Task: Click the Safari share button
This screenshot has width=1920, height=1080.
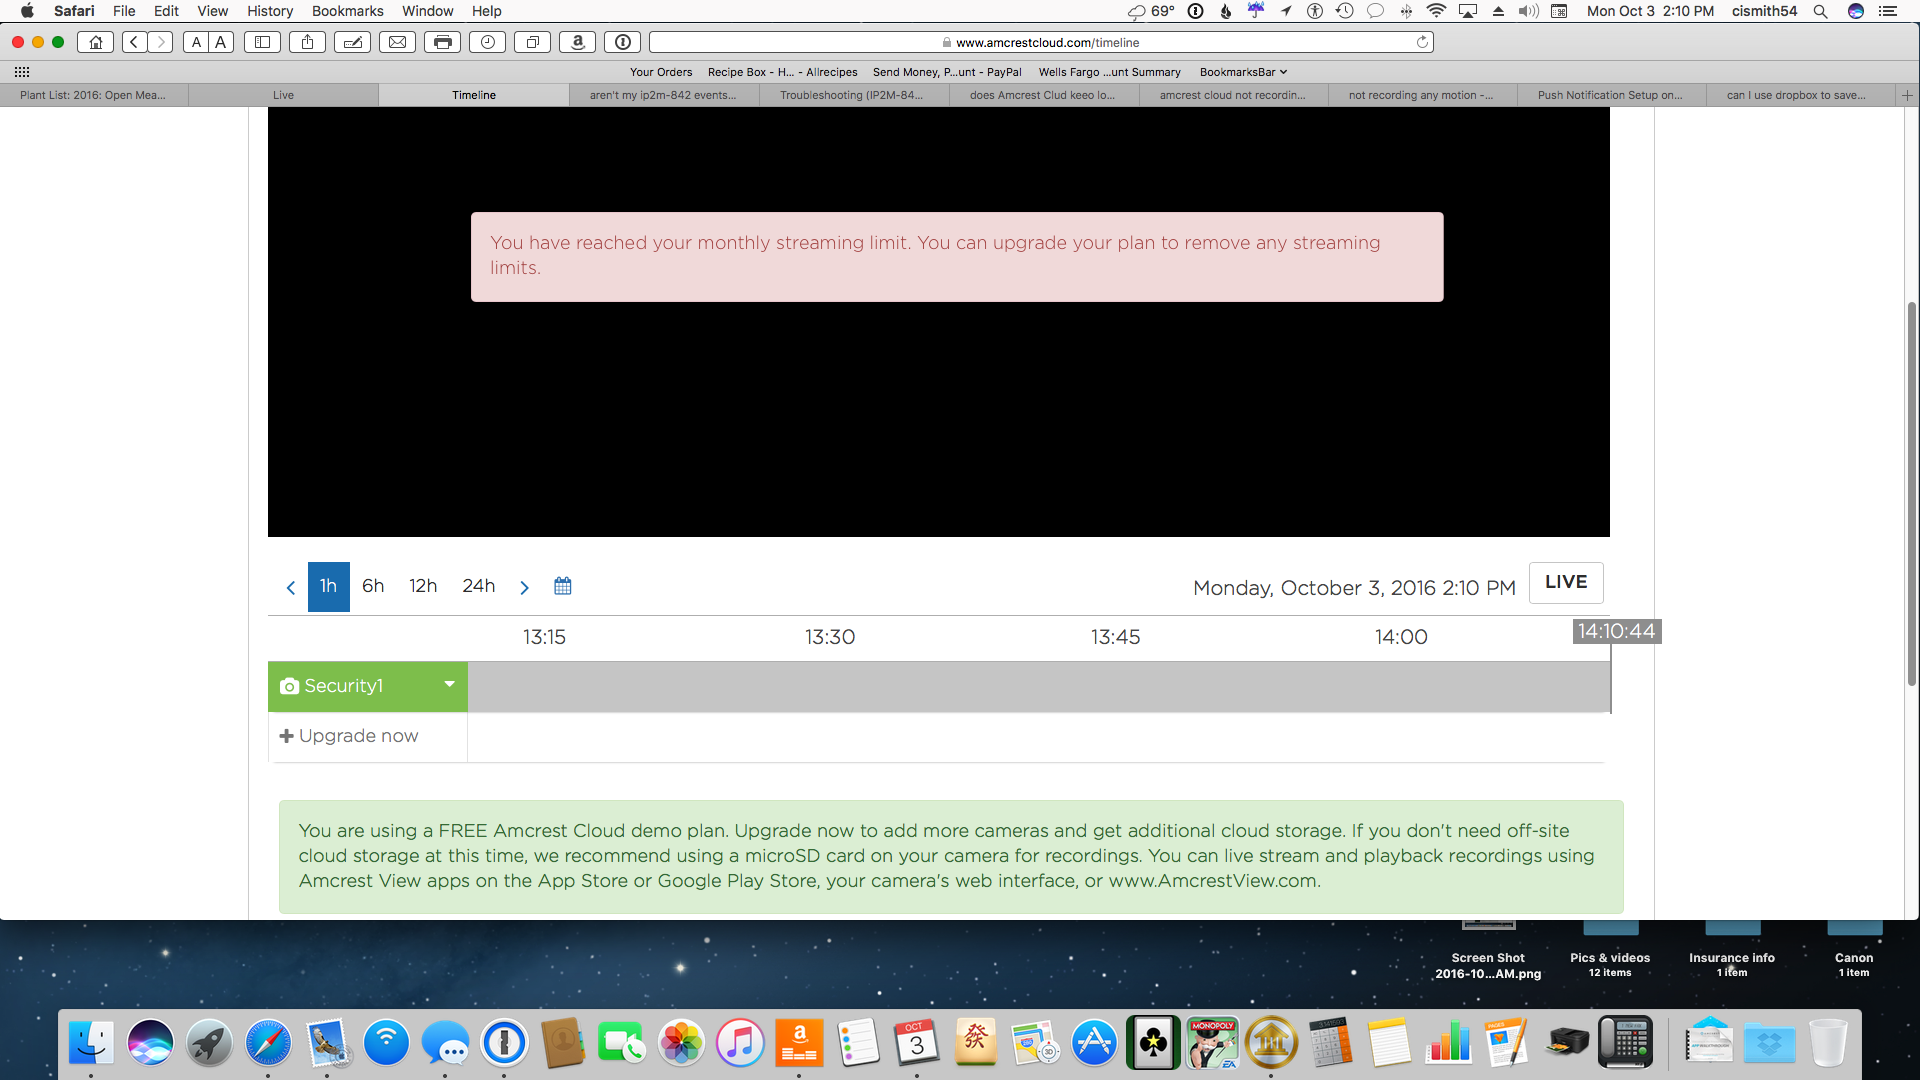Action: click(x=308, y=42)
